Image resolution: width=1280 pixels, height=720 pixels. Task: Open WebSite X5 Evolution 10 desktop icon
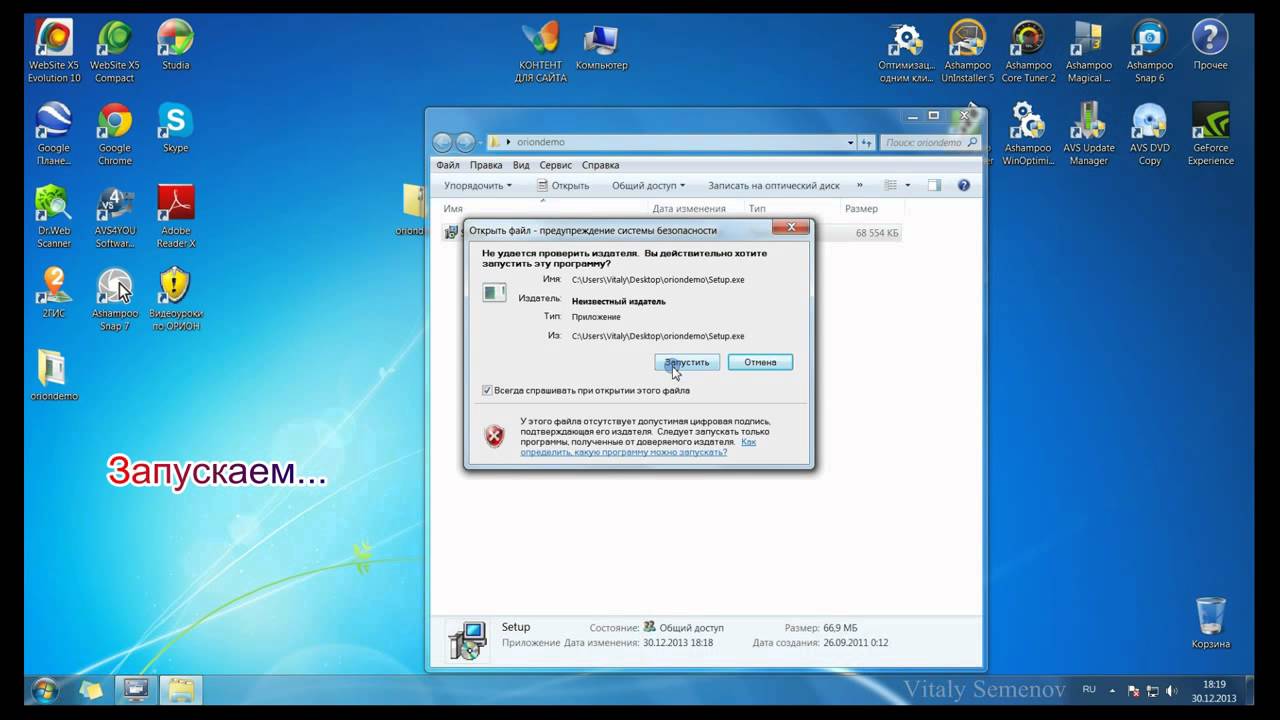pyautogui.click(x=54, y=51)
